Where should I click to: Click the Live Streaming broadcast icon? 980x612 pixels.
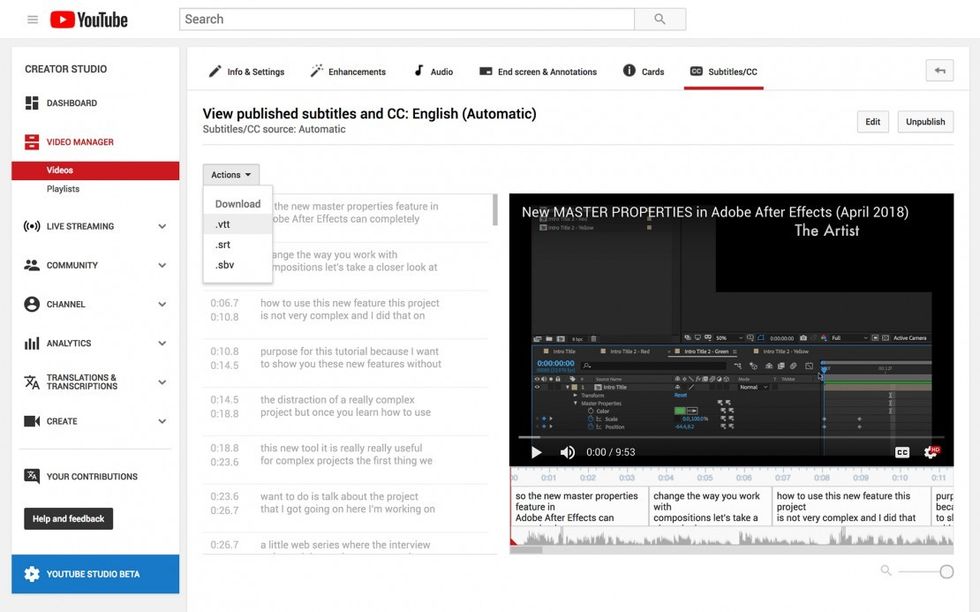[31, 226]
